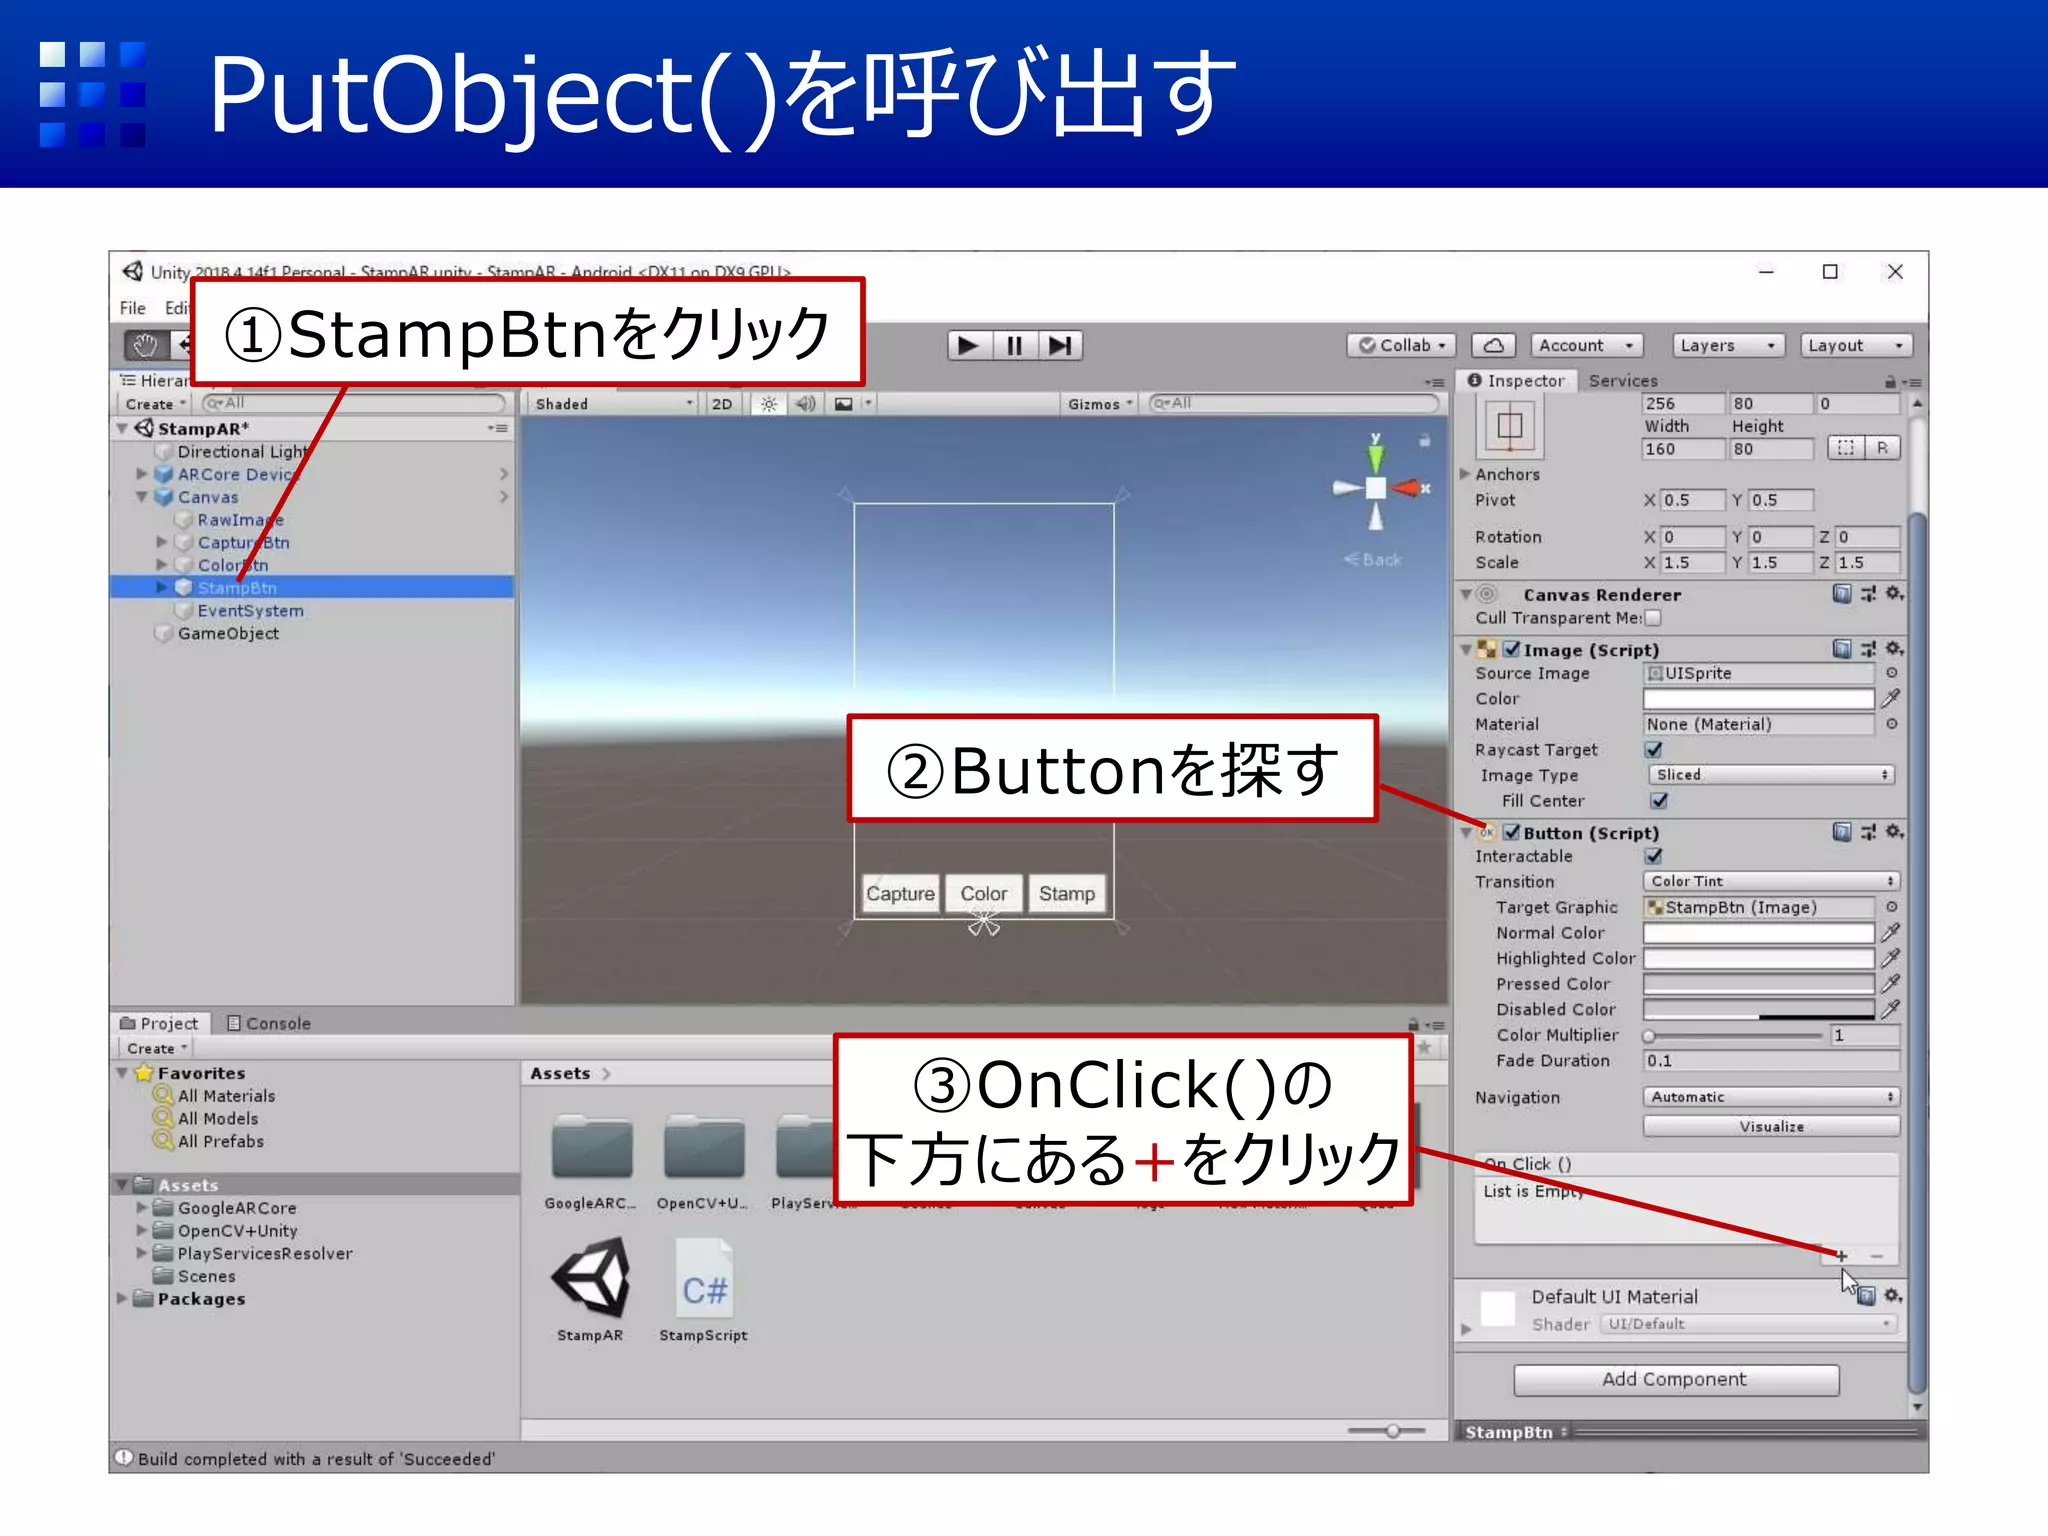Click the Pause button
Screen dimensions: 2048x1536
(1014, 346)
